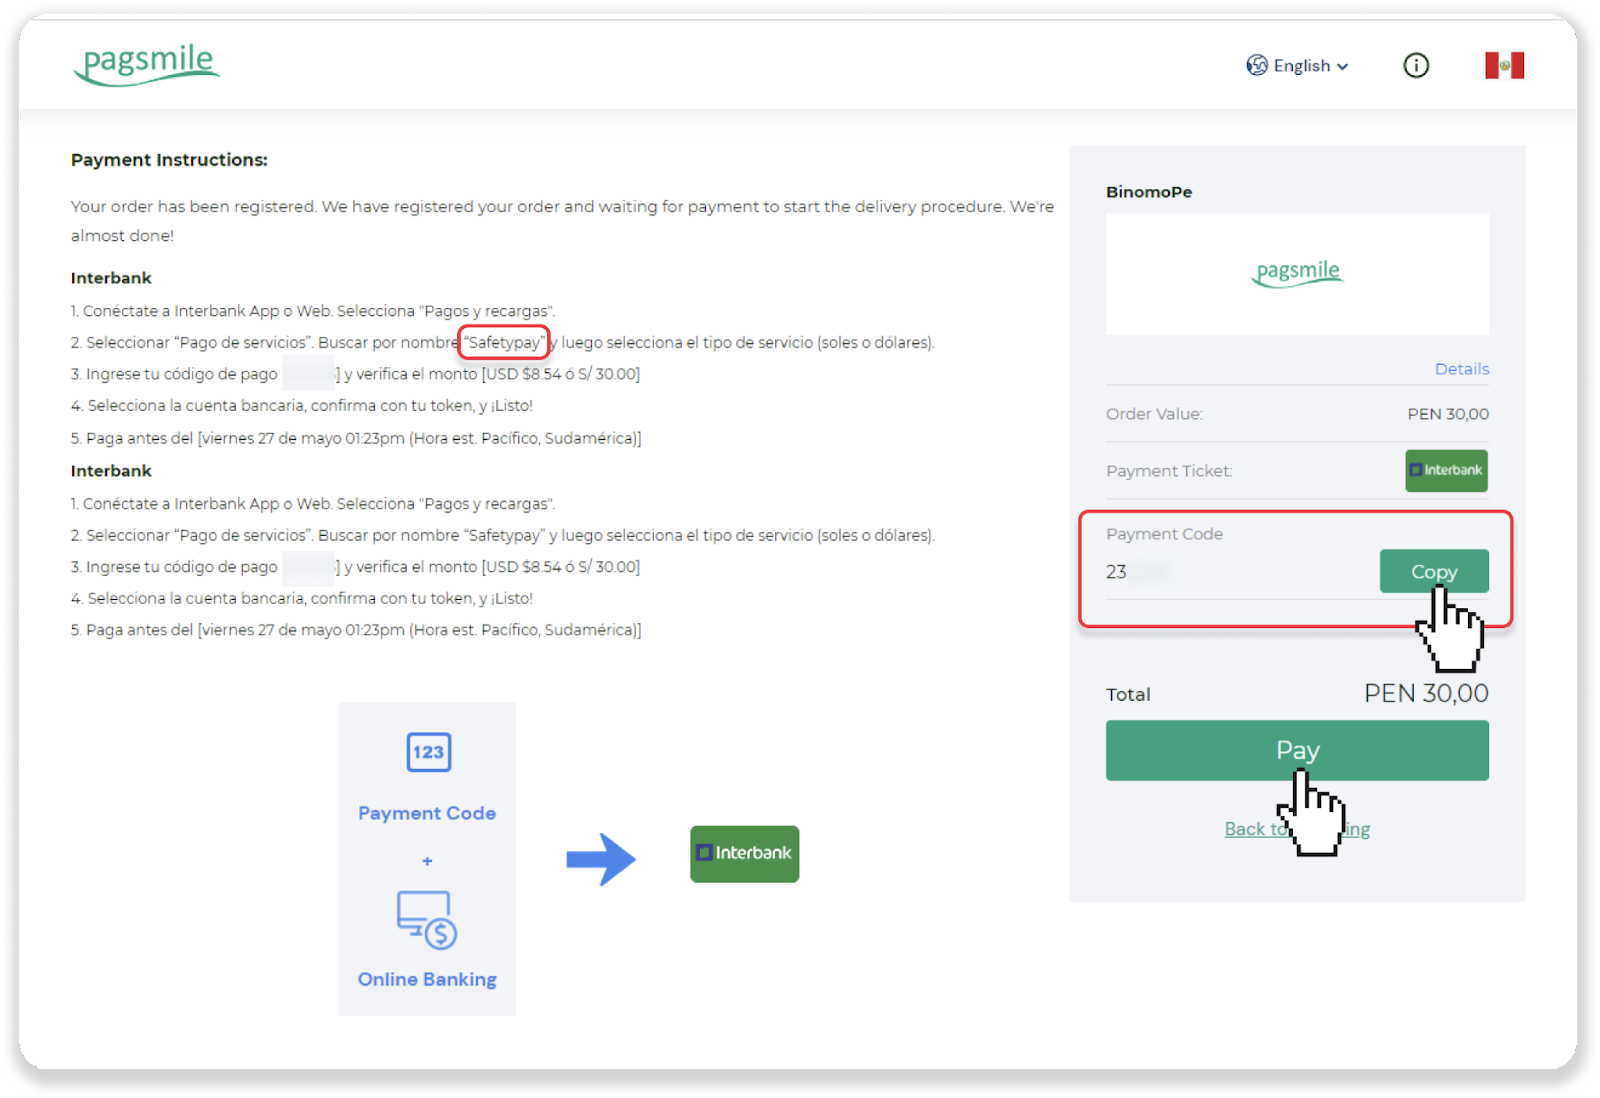This screenshot has height=1098, width=1600.
Task: Click the highlighted Safetypay text
Action: [504, 342]
